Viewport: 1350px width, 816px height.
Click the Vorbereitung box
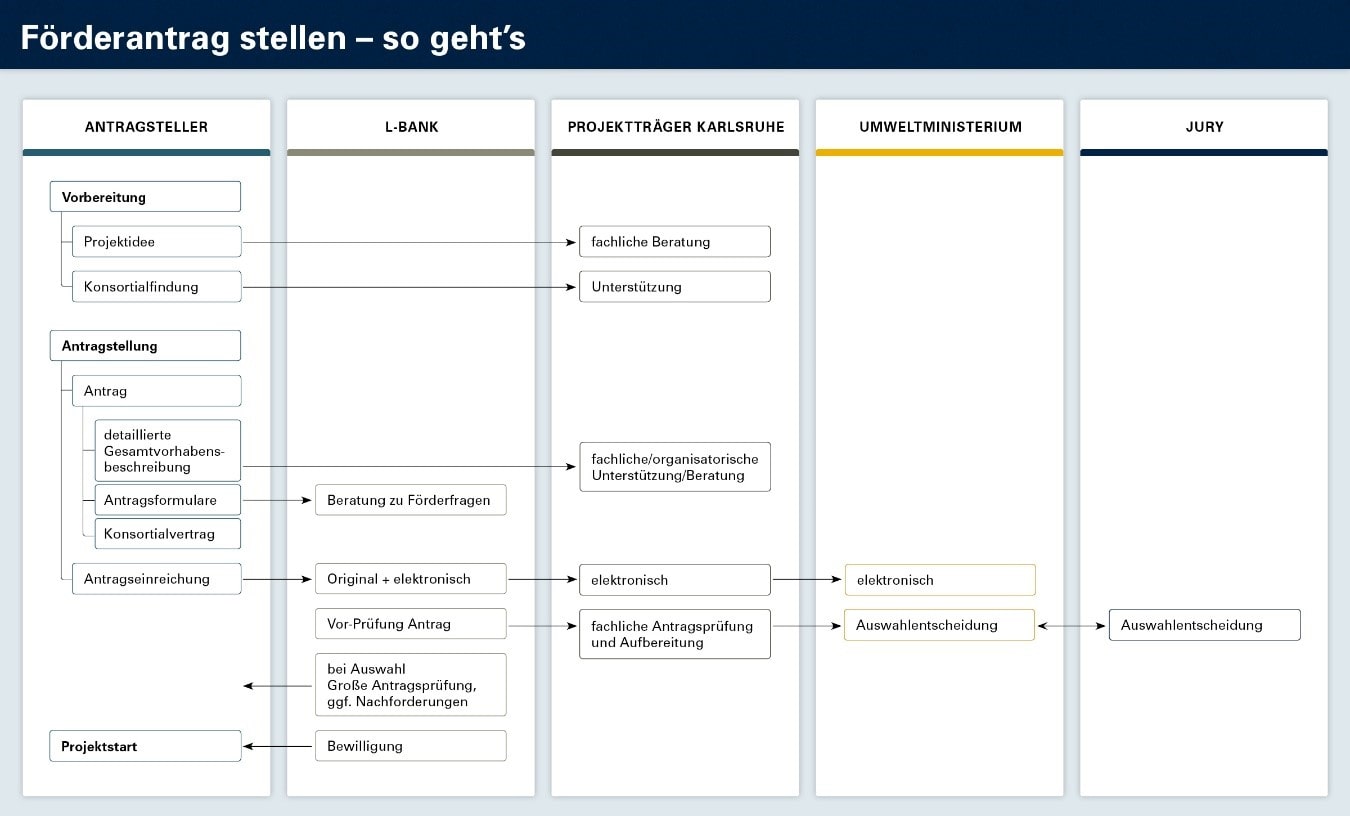click(145, 197)
